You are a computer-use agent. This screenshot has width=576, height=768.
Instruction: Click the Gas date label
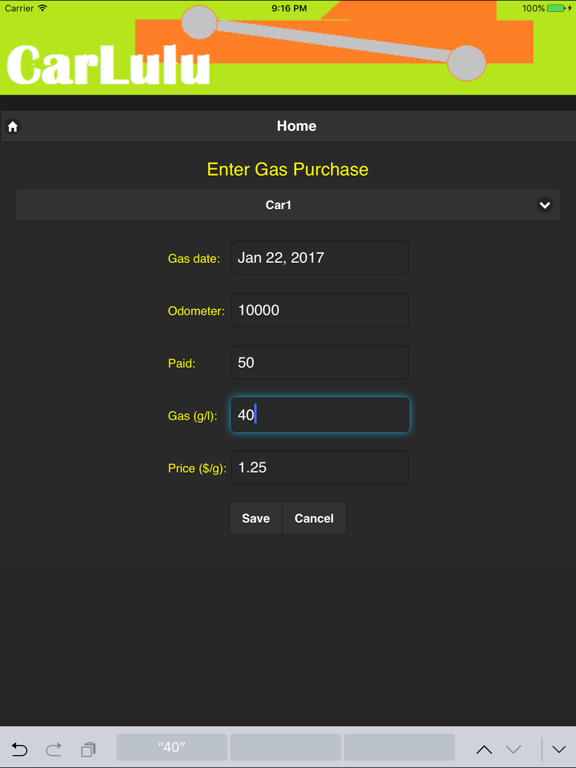click(x=194, y=259)
